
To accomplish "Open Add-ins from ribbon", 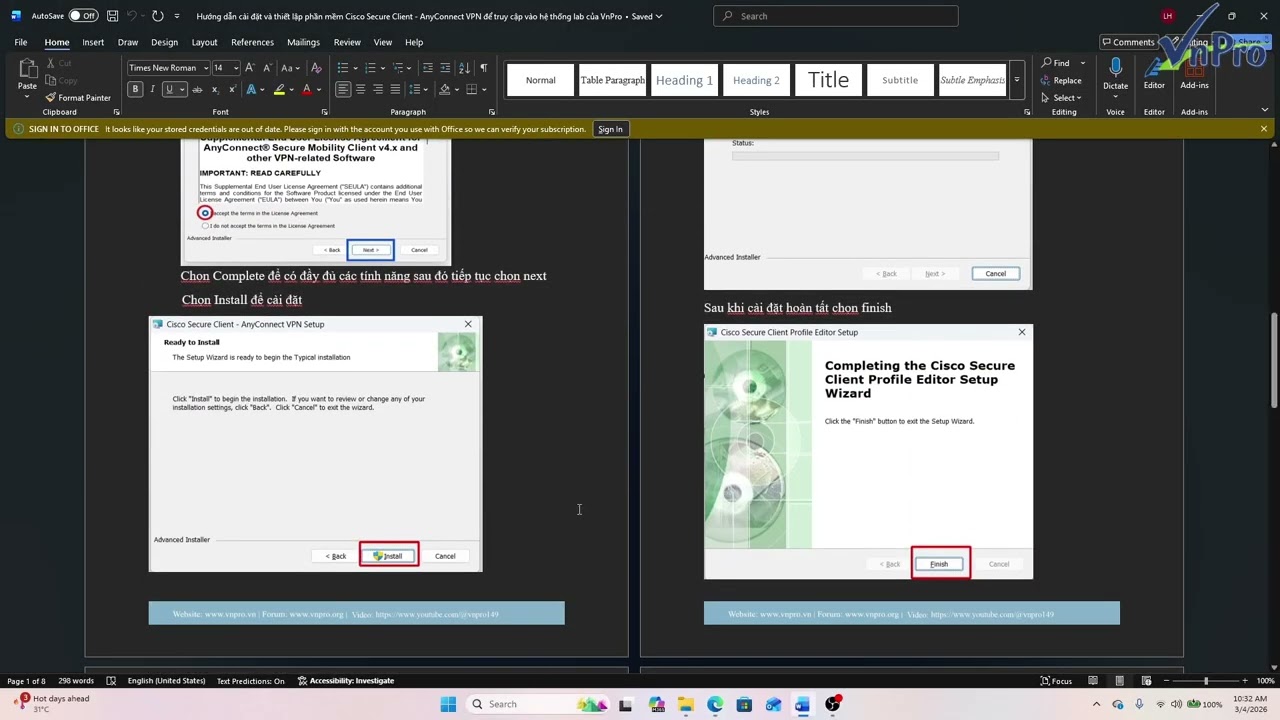I will (1194, 74).
